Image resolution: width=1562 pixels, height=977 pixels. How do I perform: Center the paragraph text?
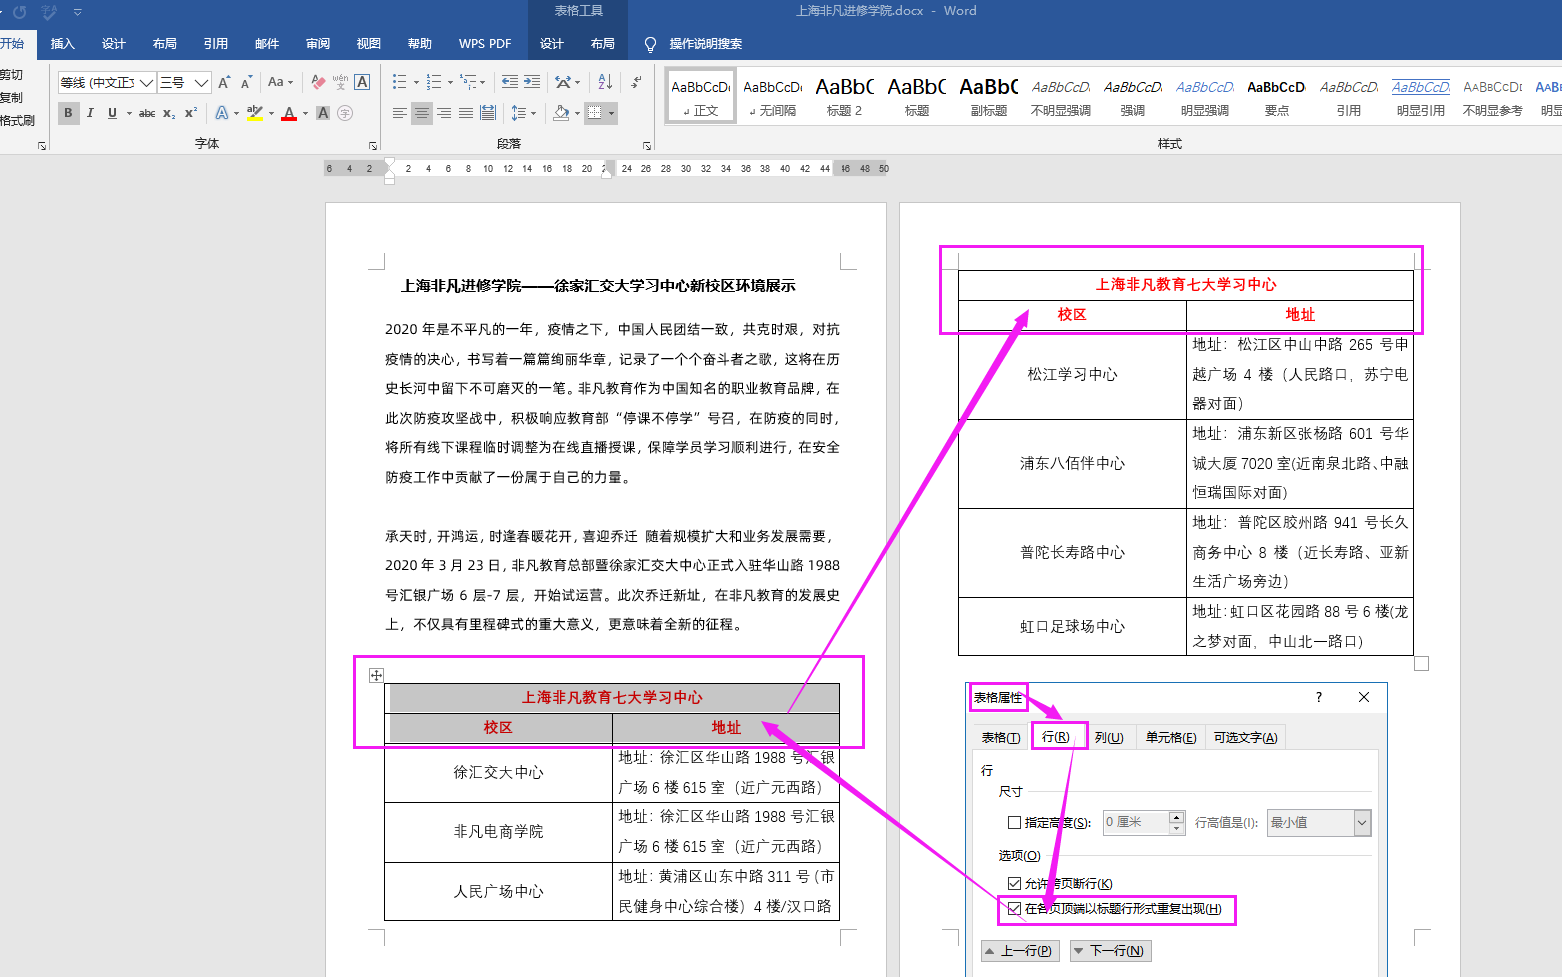[x=422, y=113]
